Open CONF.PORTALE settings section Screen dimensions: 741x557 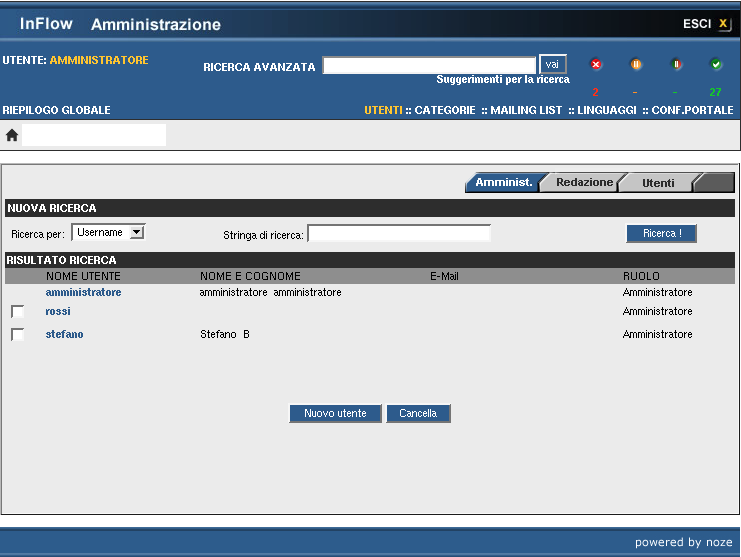692,110
